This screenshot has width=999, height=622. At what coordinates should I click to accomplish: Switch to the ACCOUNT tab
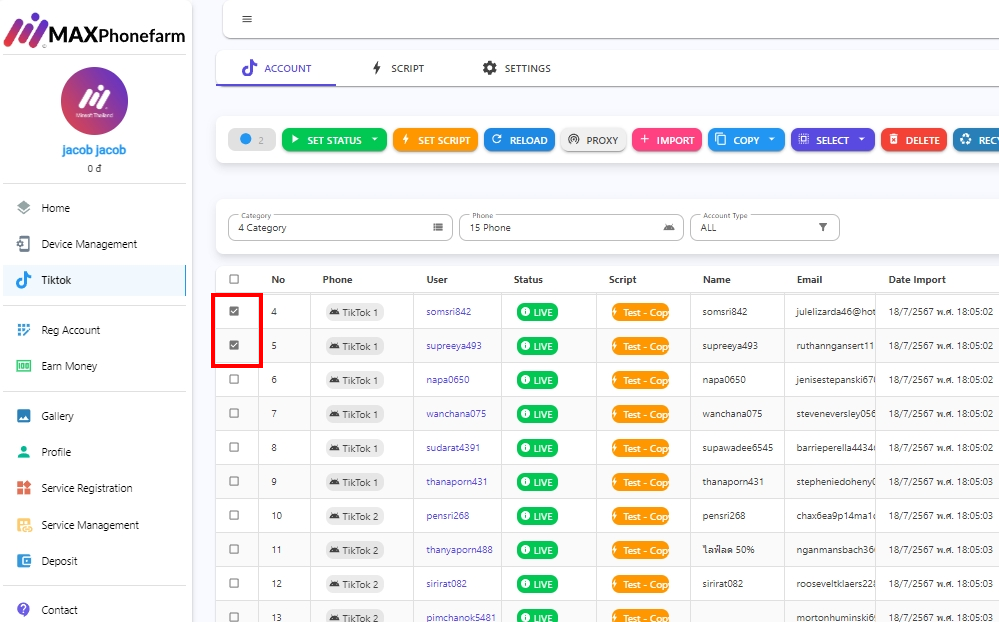[276, 68]
